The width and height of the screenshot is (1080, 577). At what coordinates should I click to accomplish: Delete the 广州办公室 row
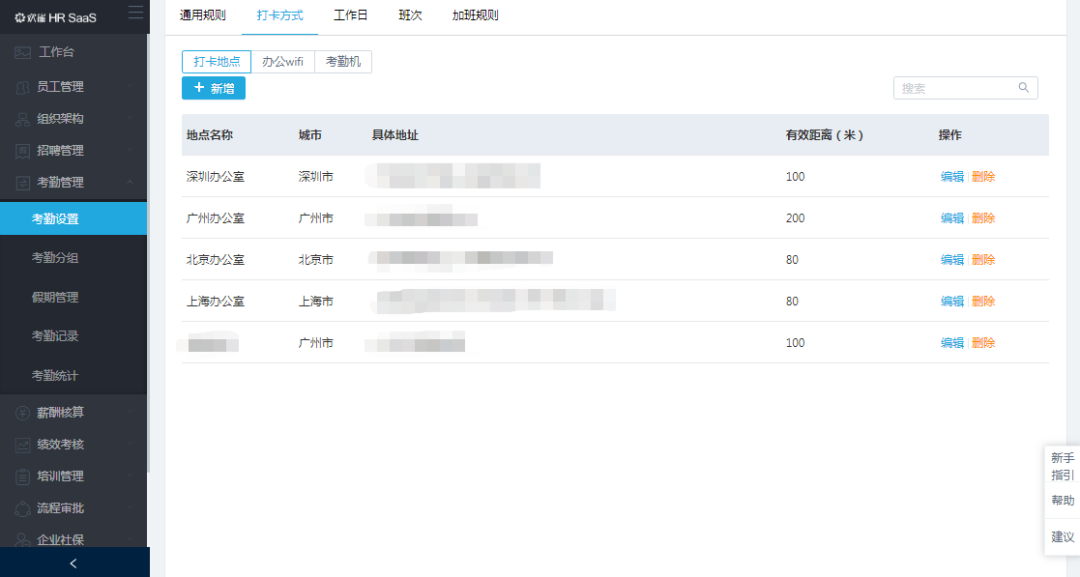[983, 218]
